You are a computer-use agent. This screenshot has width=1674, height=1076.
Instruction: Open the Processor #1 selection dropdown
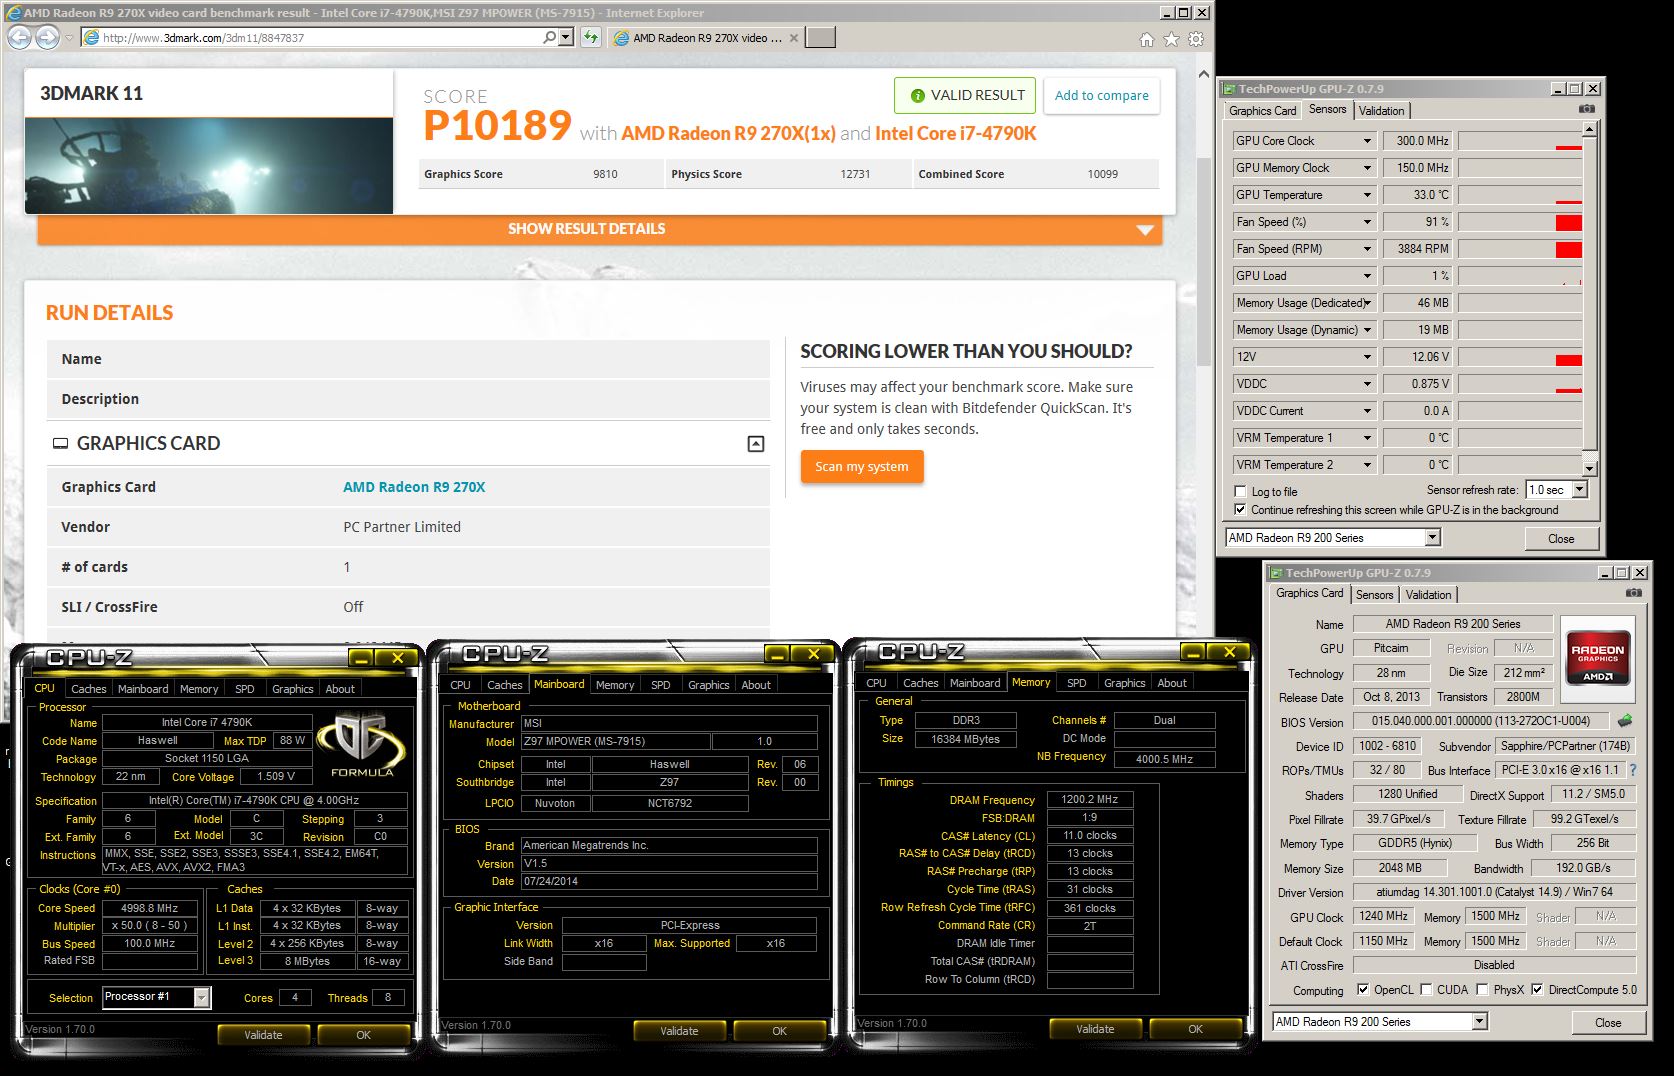[x=202, y=997]
